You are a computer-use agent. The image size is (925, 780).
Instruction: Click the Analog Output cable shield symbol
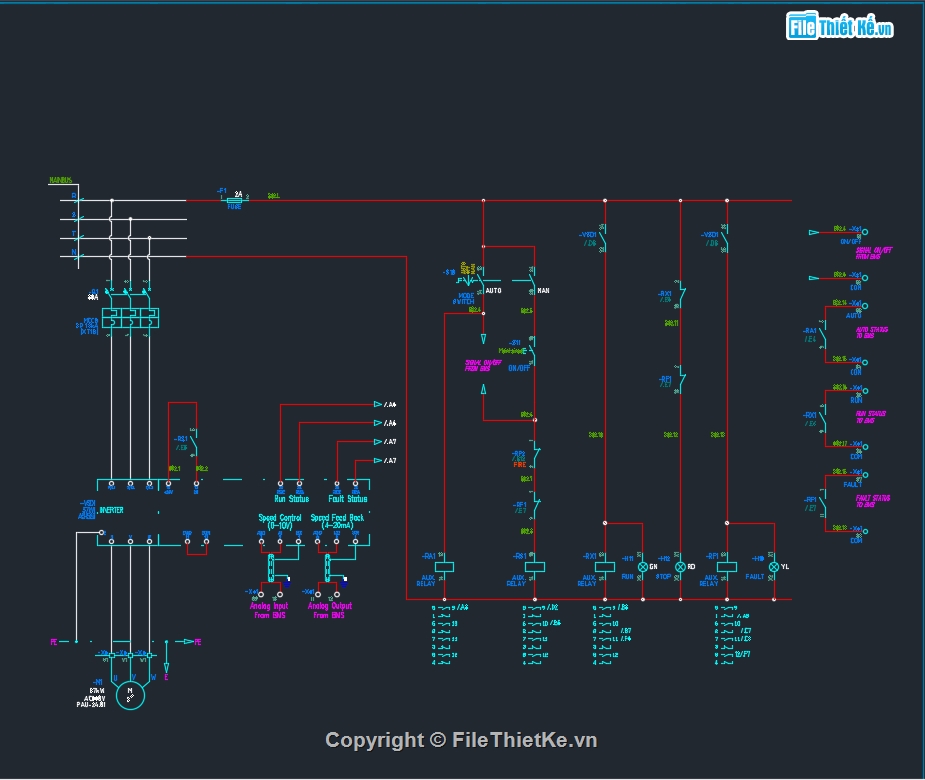pyautogui.click(x=327, y=568)
